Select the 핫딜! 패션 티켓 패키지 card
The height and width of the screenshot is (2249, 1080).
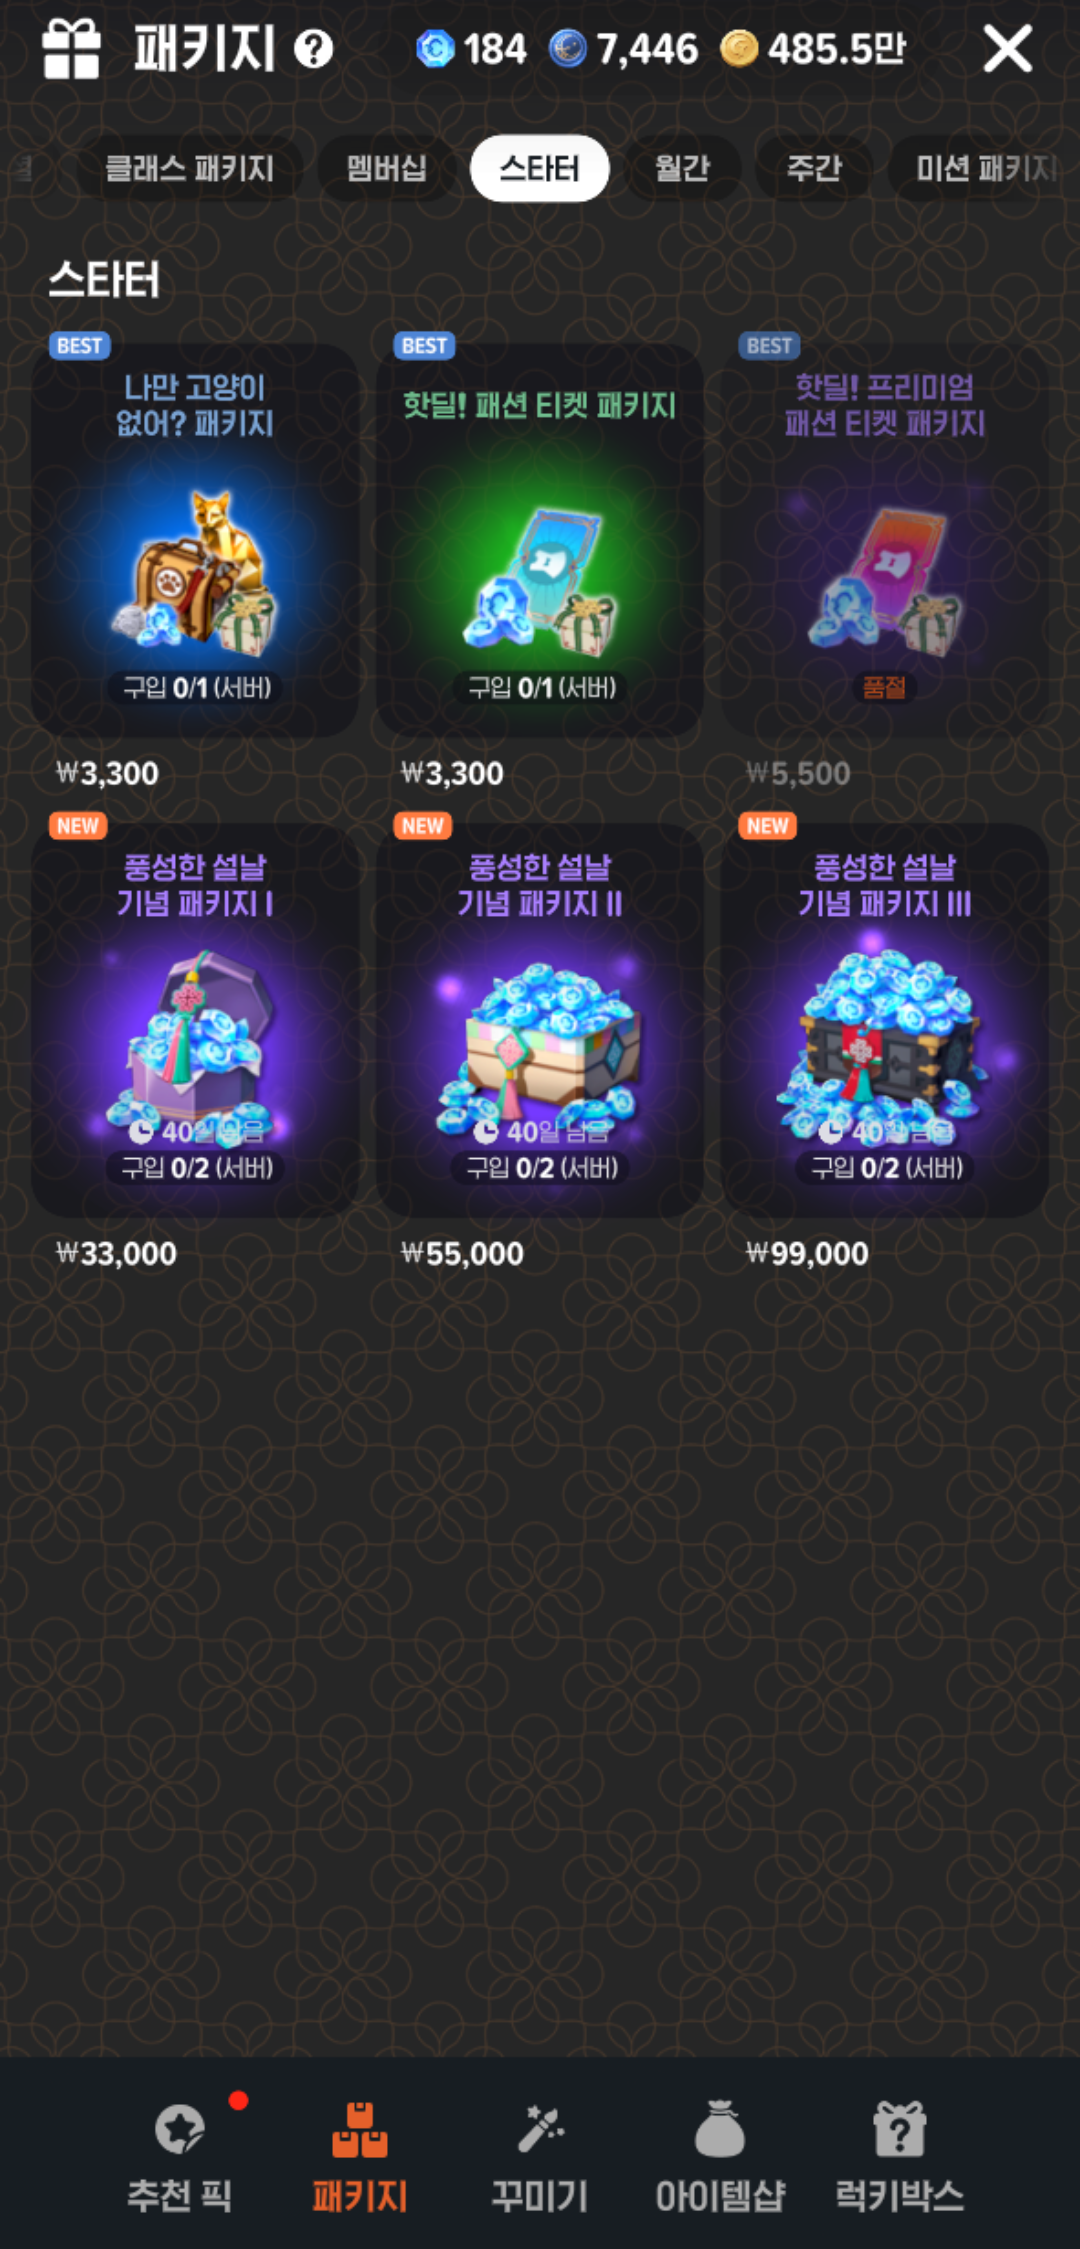[x=540, y=541]
